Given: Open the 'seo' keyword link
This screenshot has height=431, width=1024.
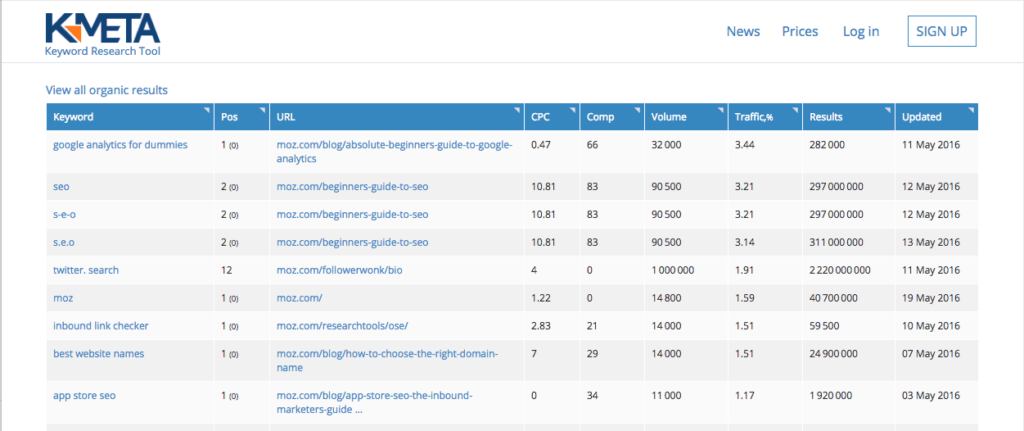Looking at the screenshot, I should click(x=61, y=187).
